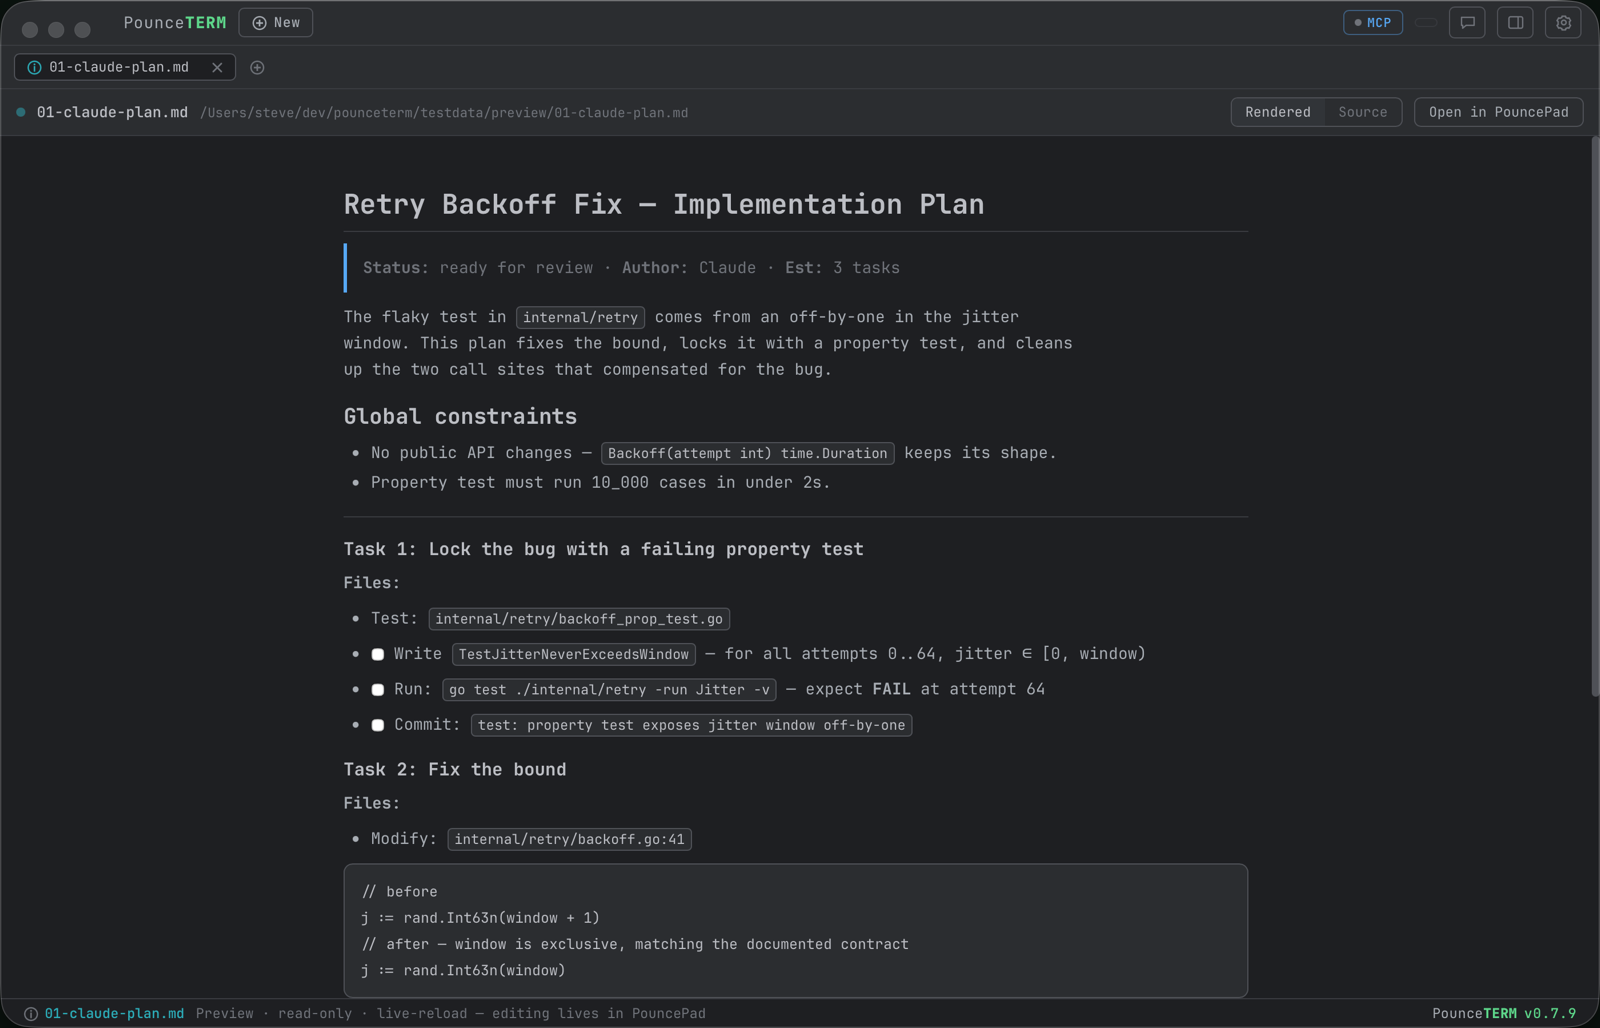Click Task 2: Fix the bound heading
The height and width of the screenshot is (1028, 1600).
(455, 769)
